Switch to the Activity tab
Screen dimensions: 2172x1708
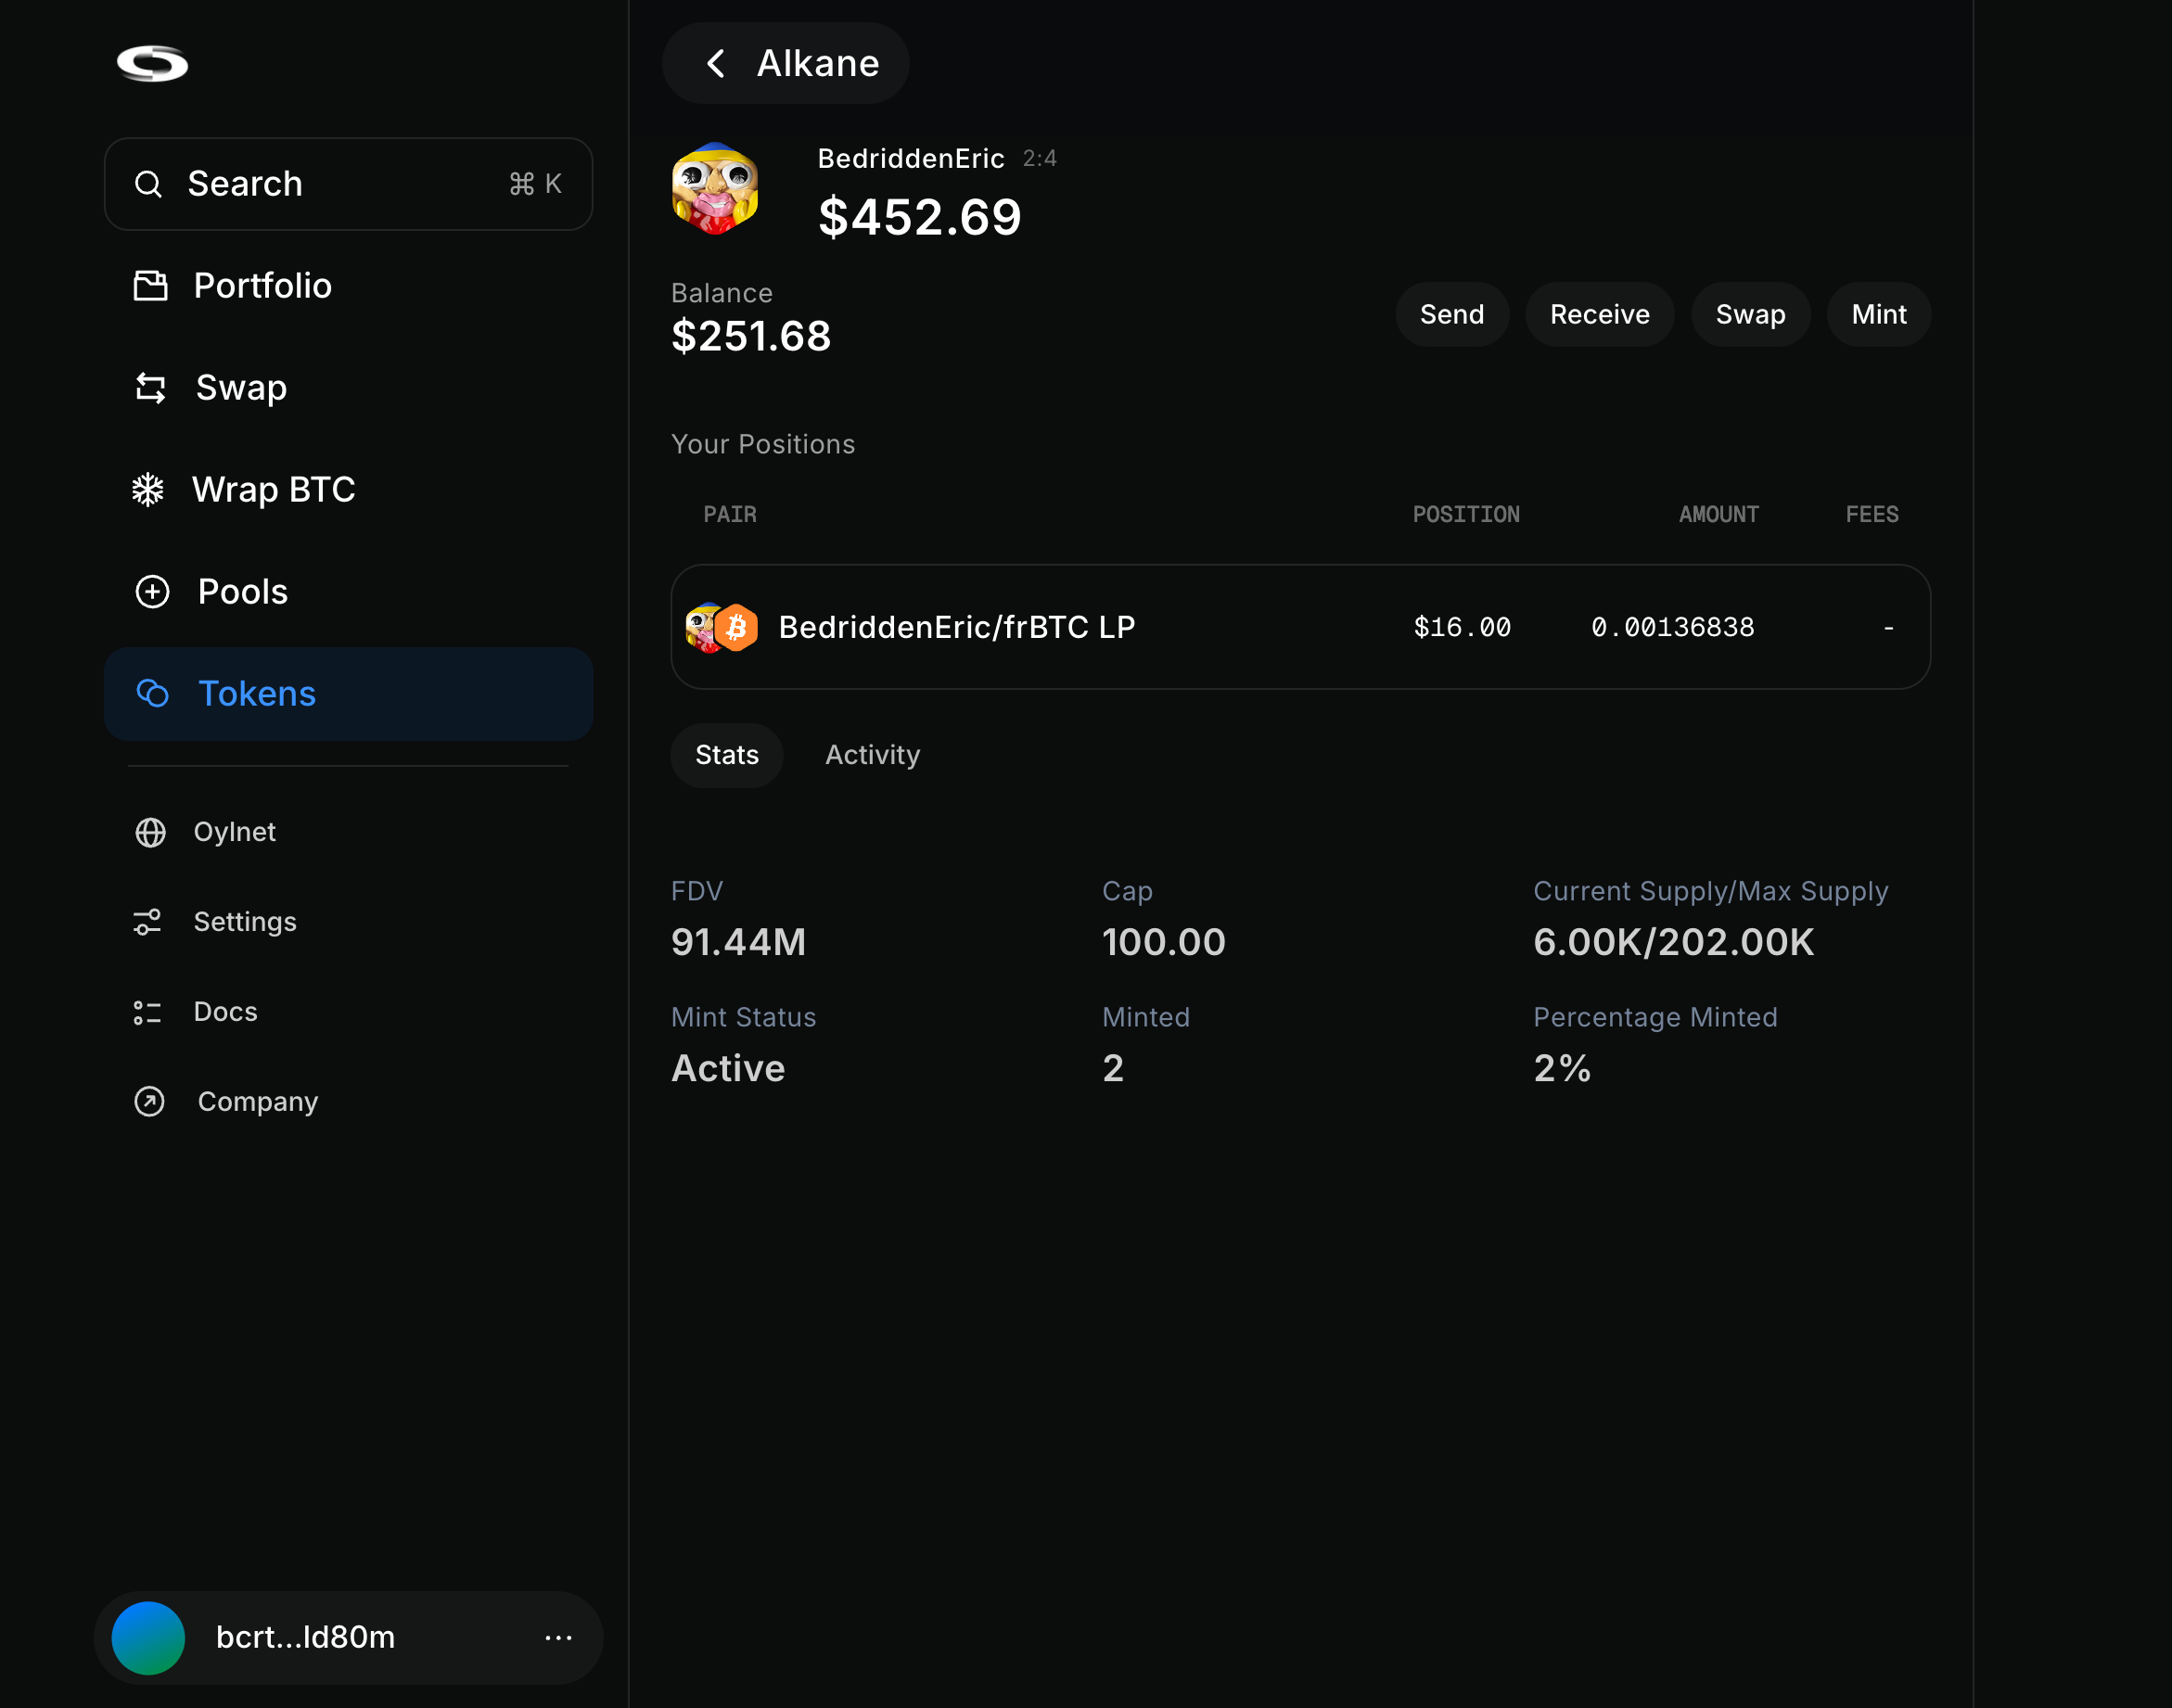pyautogui.click(x=872, y=755)
